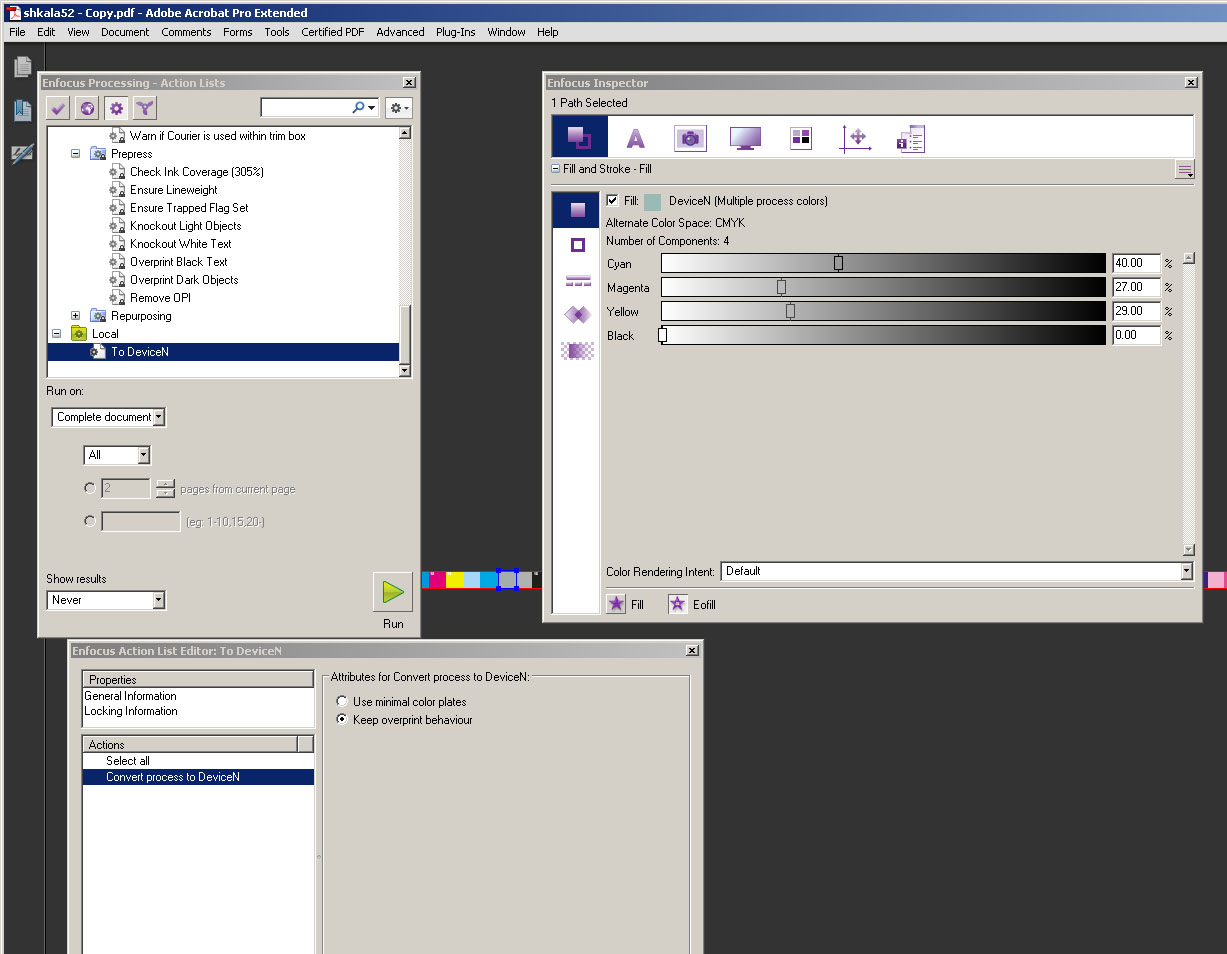Open the File menu

click(x=17, y=32)
